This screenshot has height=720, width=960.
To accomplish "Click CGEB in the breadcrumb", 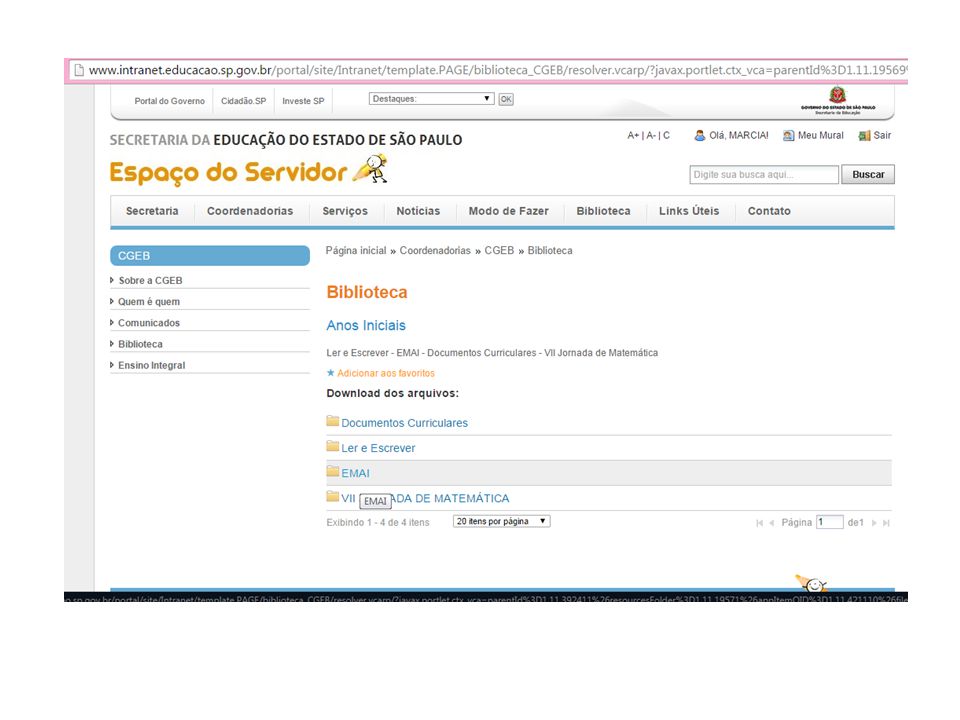I will (499, 250).
